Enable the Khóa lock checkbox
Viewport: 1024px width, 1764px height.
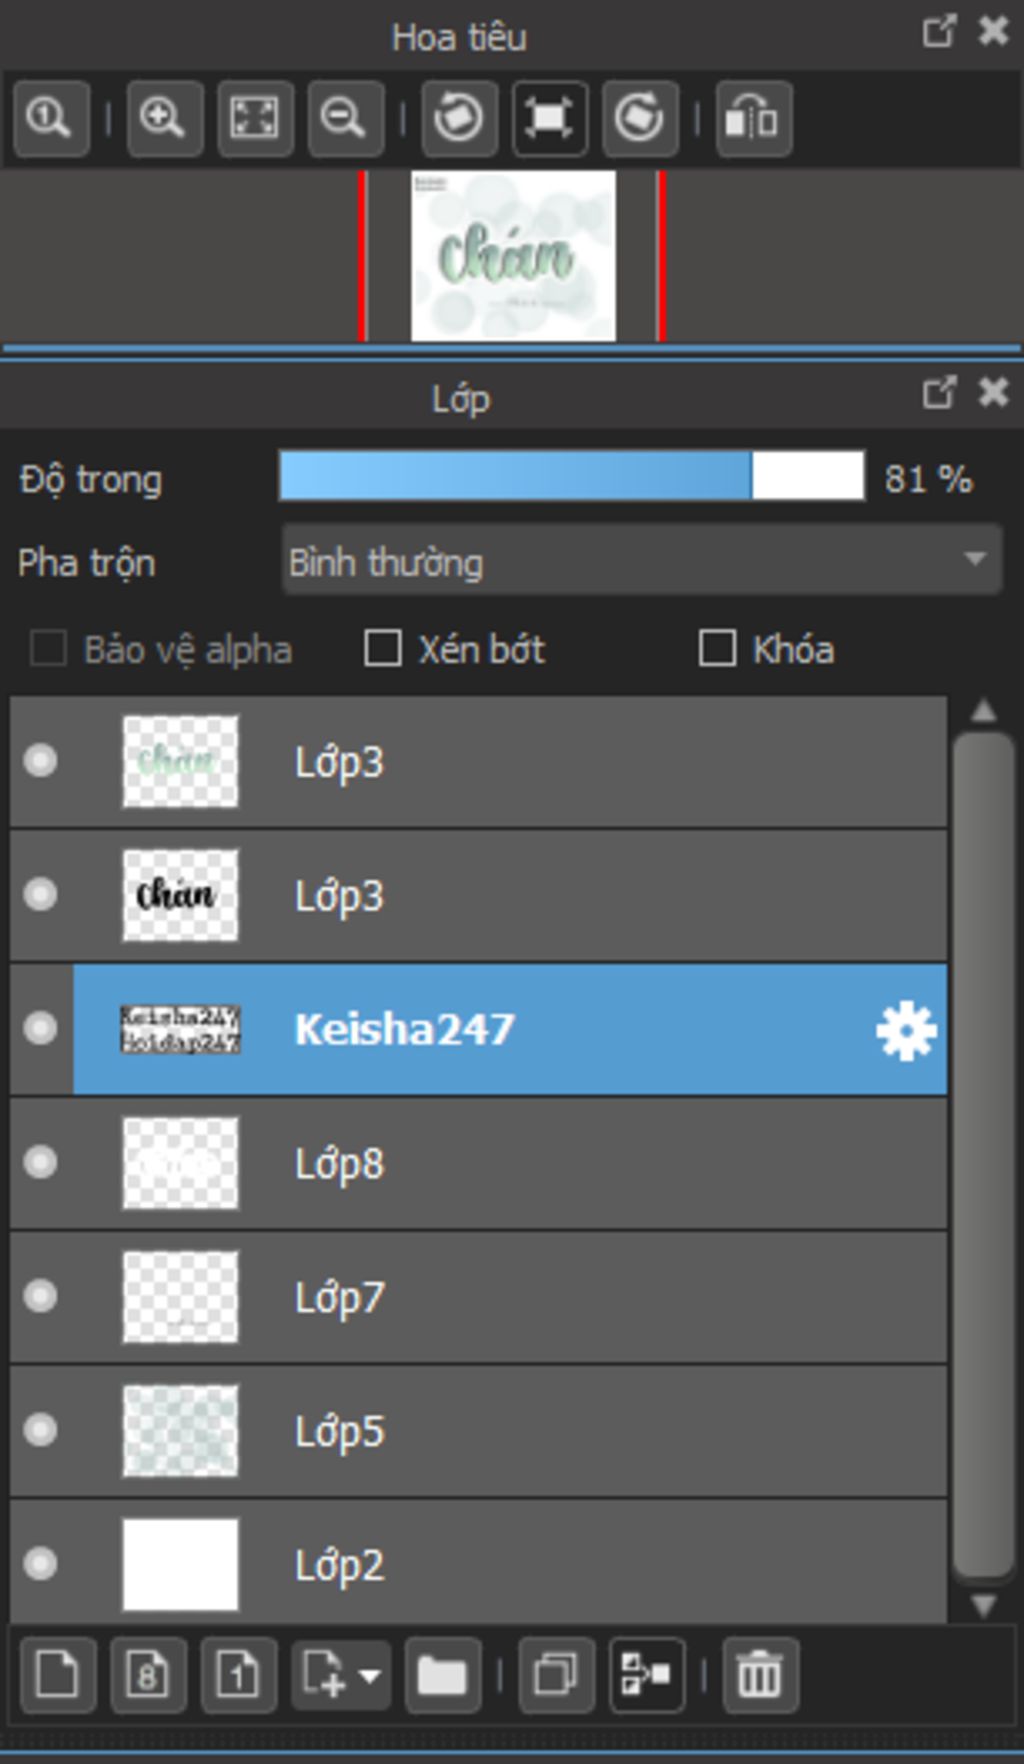tap(717, 648)
